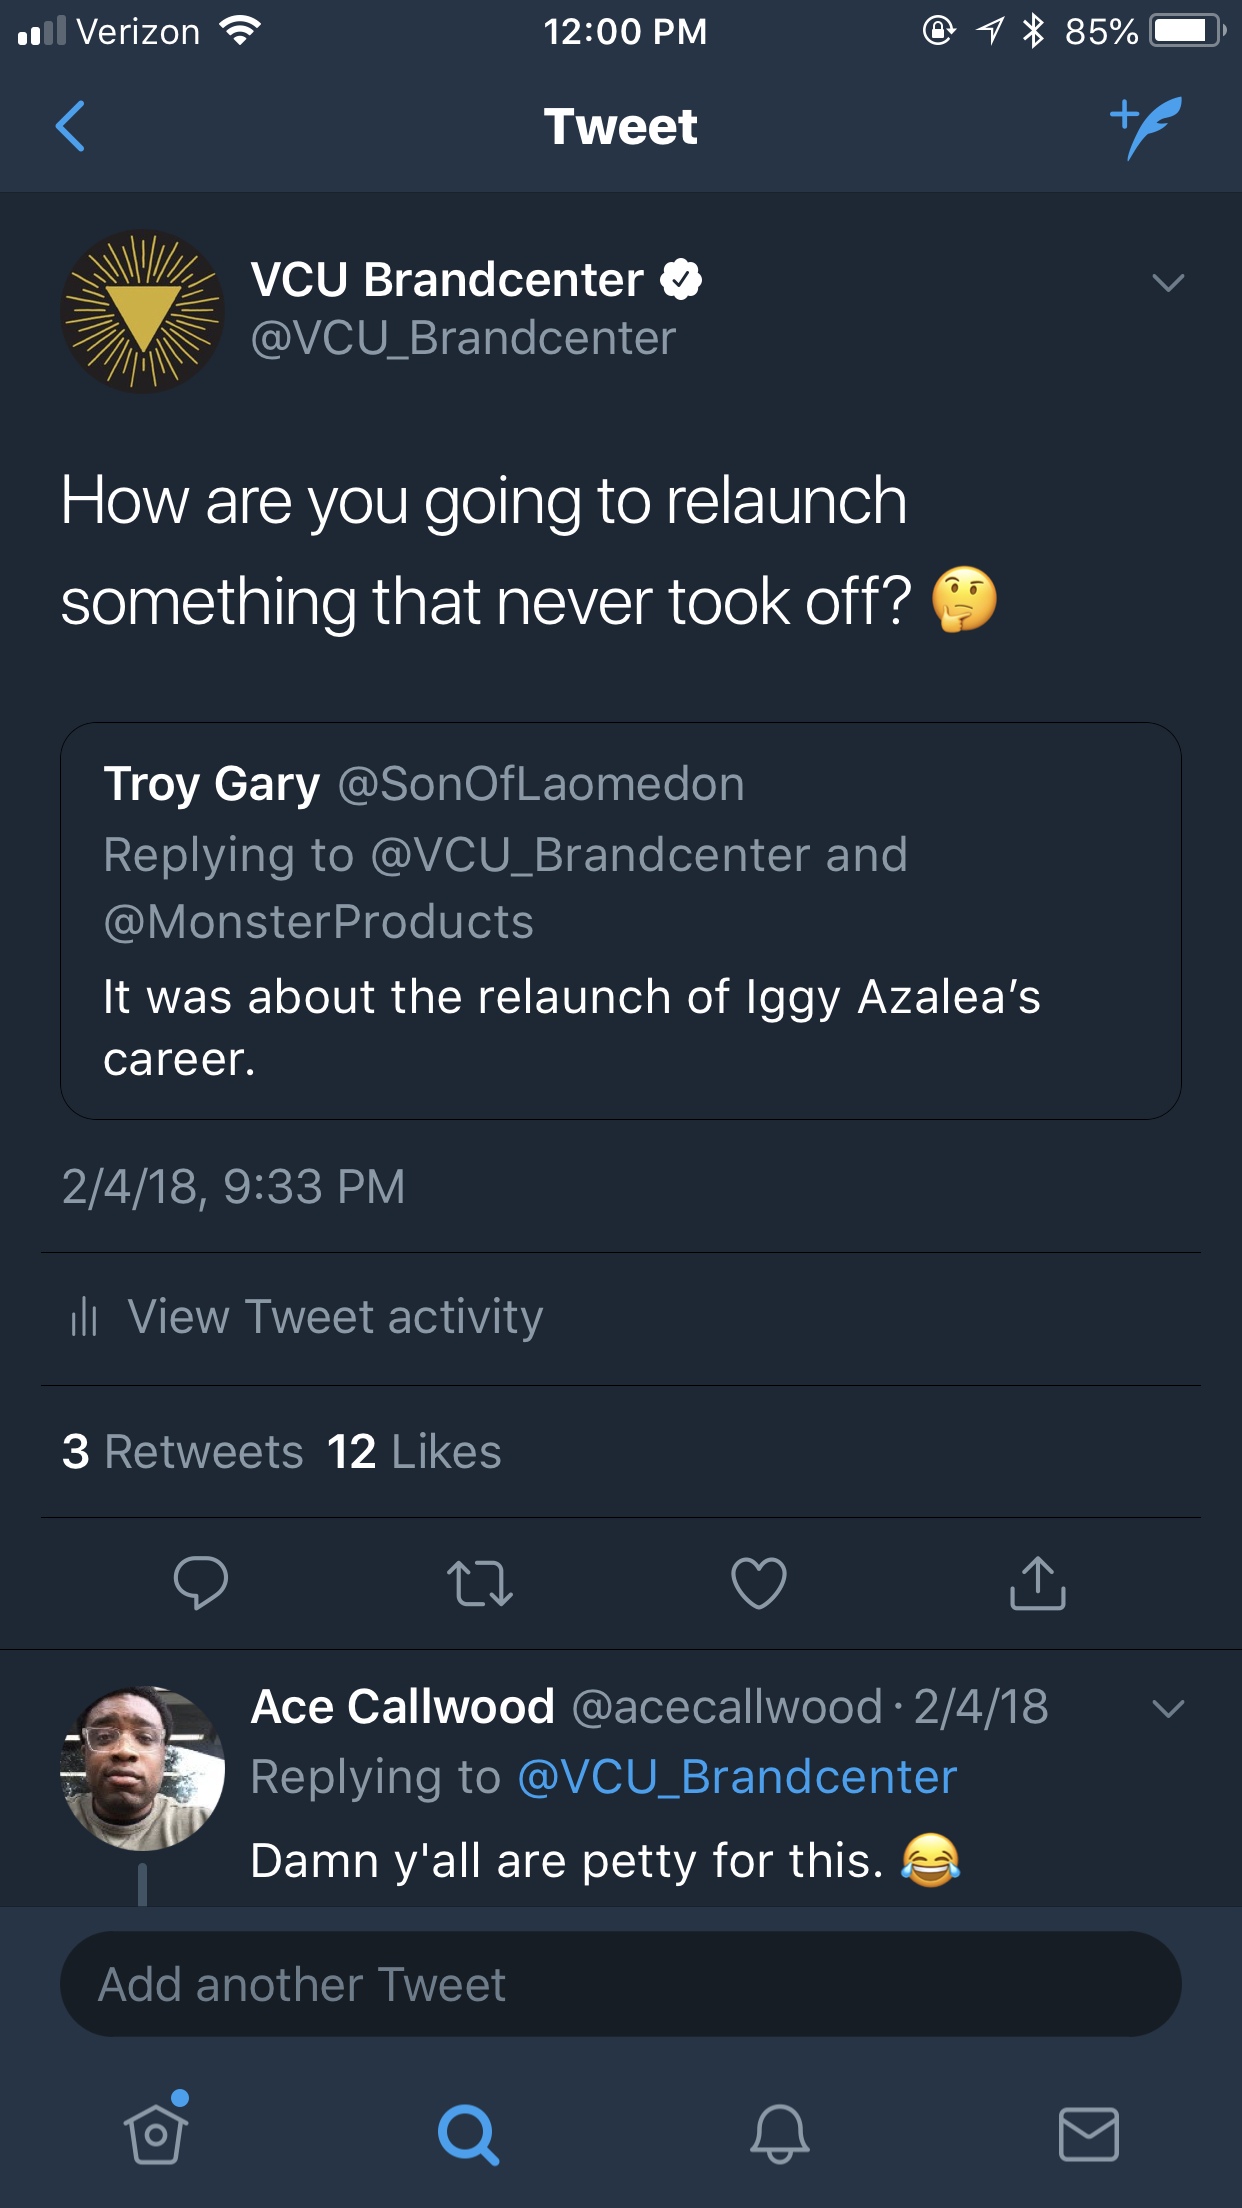Viewport: 1242px width, 2208px height.
Task: Open the Notifications bell tab
Action: point(779,2134)
